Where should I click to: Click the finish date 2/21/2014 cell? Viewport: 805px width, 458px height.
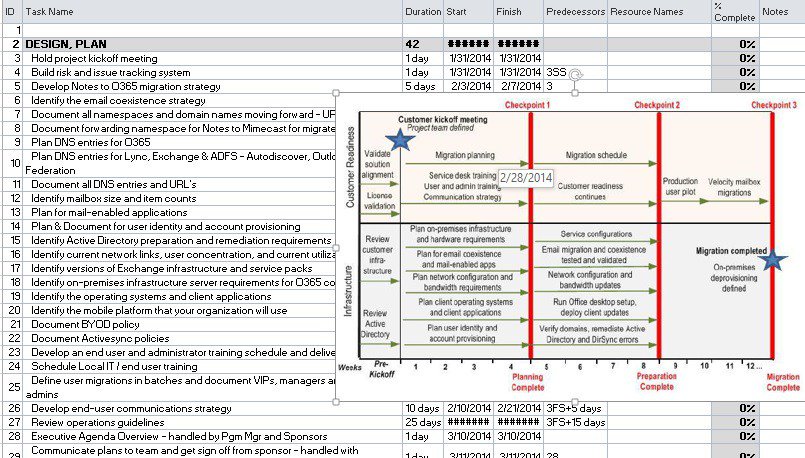[x=519, y=409]
